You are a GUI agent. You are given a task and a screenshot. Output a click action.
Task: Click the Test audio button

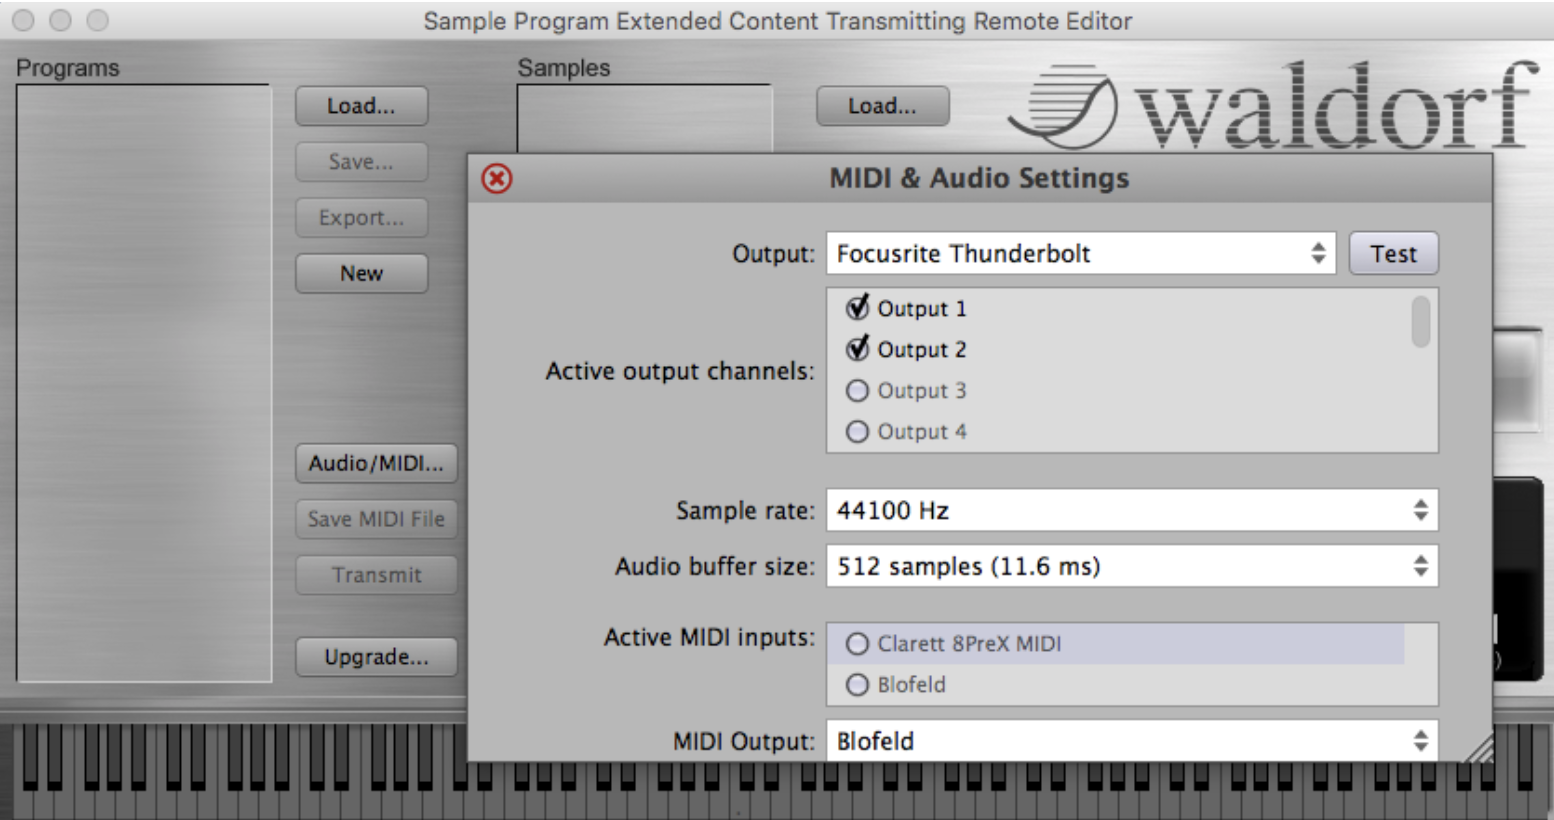click(1393, 254)
